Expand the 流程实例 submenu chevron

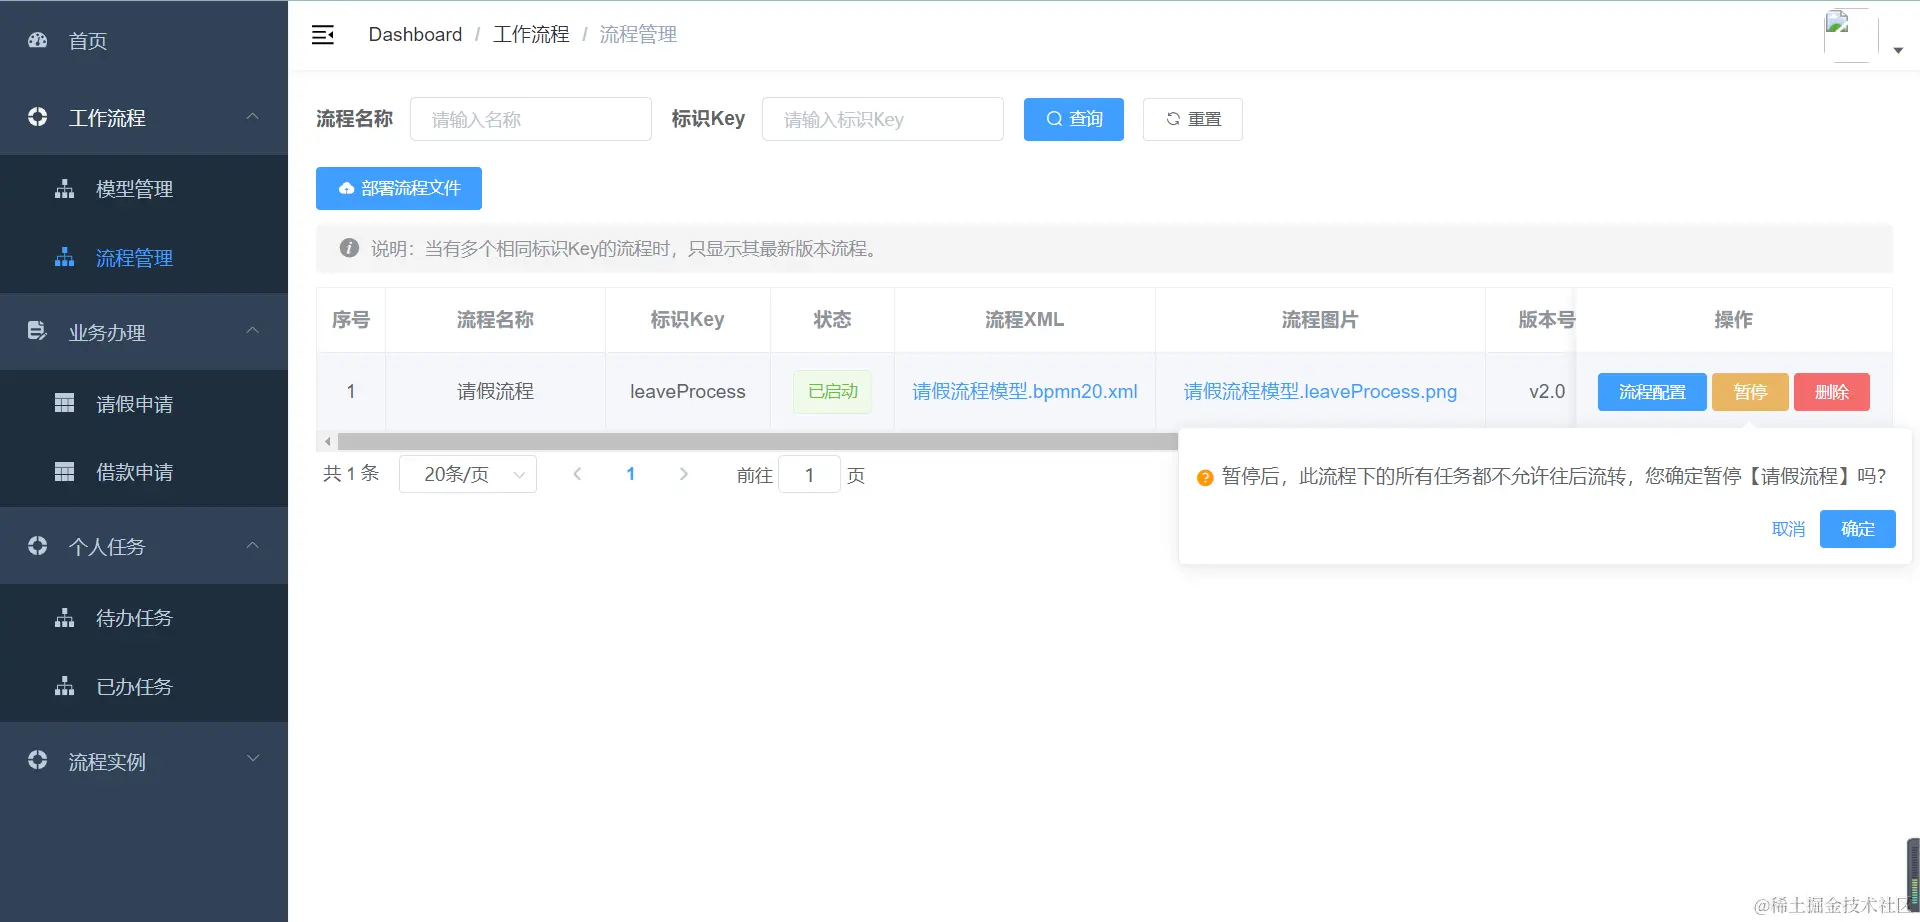point(253,760)
